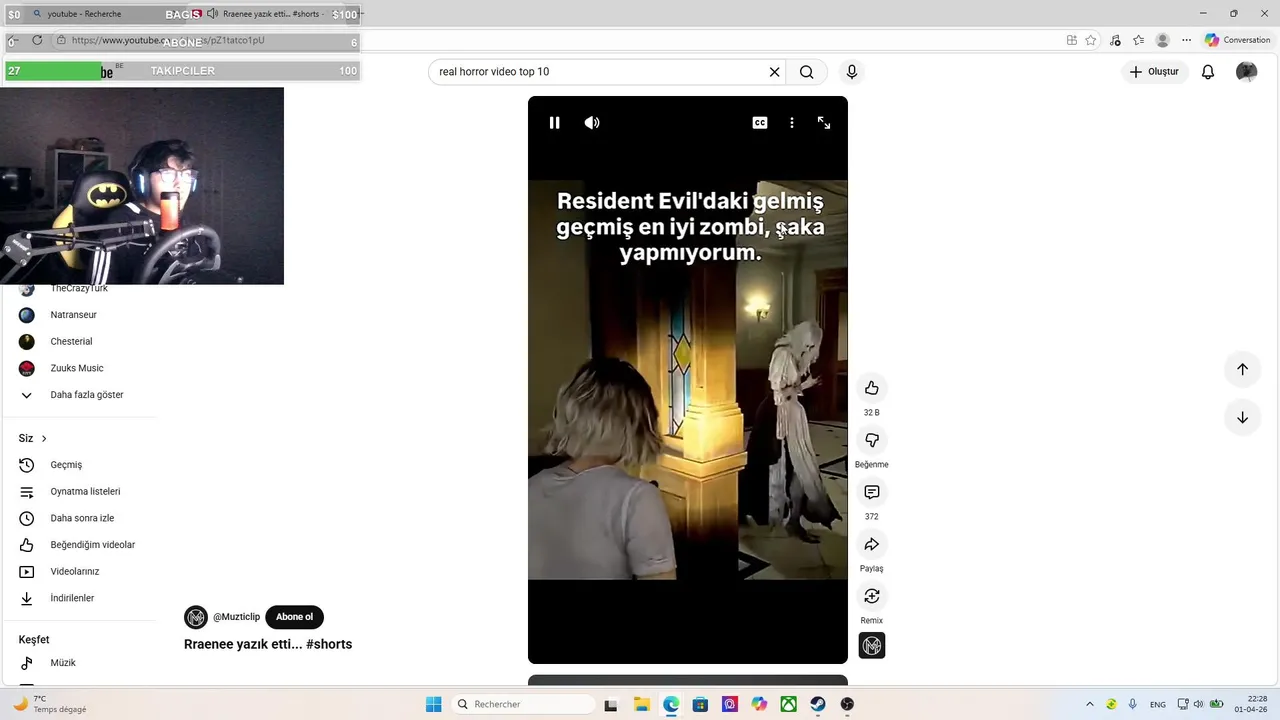
Task: Open İndirilenler downloads
Action: click(72, 598)
